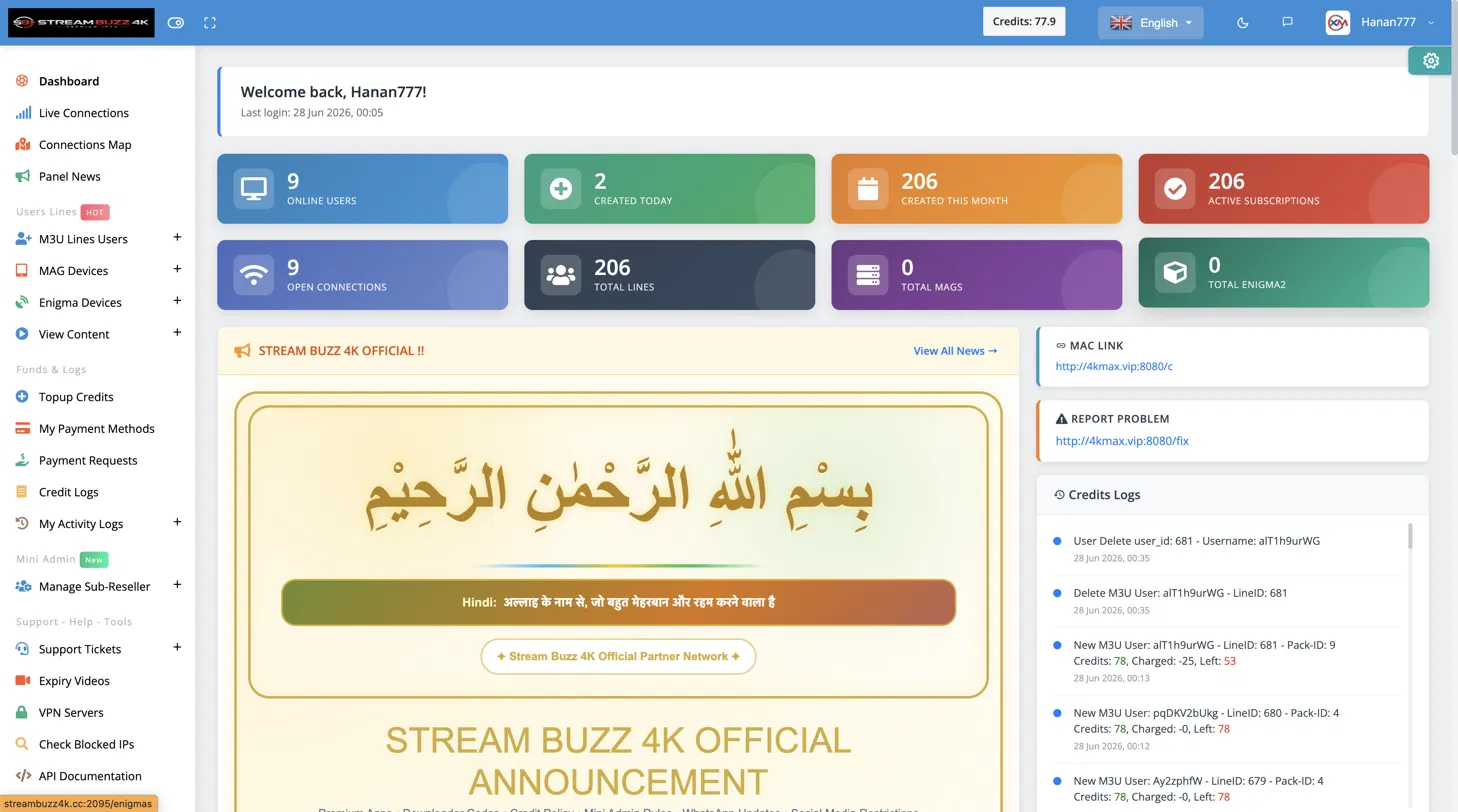Click the Credit Logs sidebar icon
Image resolution: width=1458 pixels, height=812 pixels.
click(22, 492)
